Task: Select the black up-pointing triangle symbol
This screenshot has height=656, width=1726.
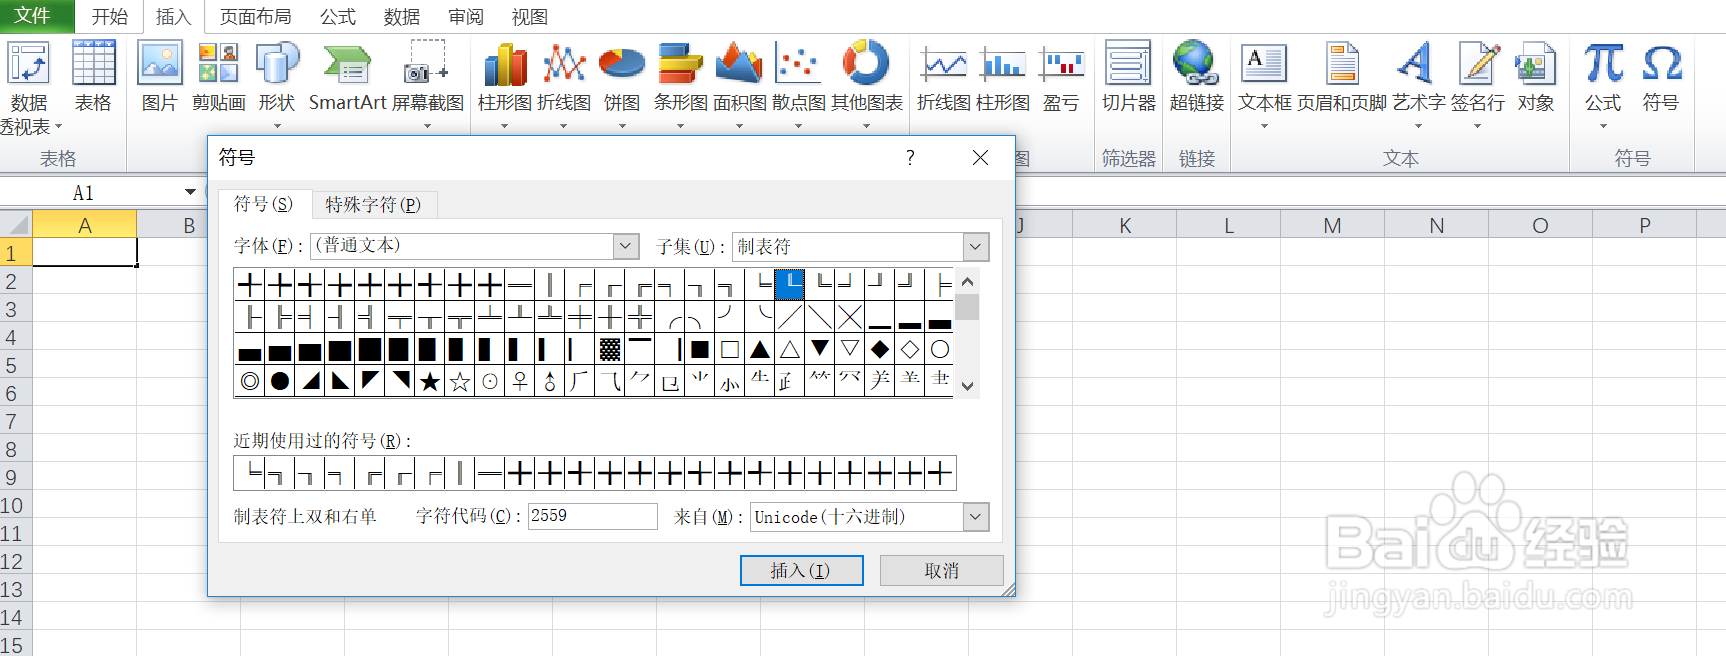Action: [x=760, y=349]
